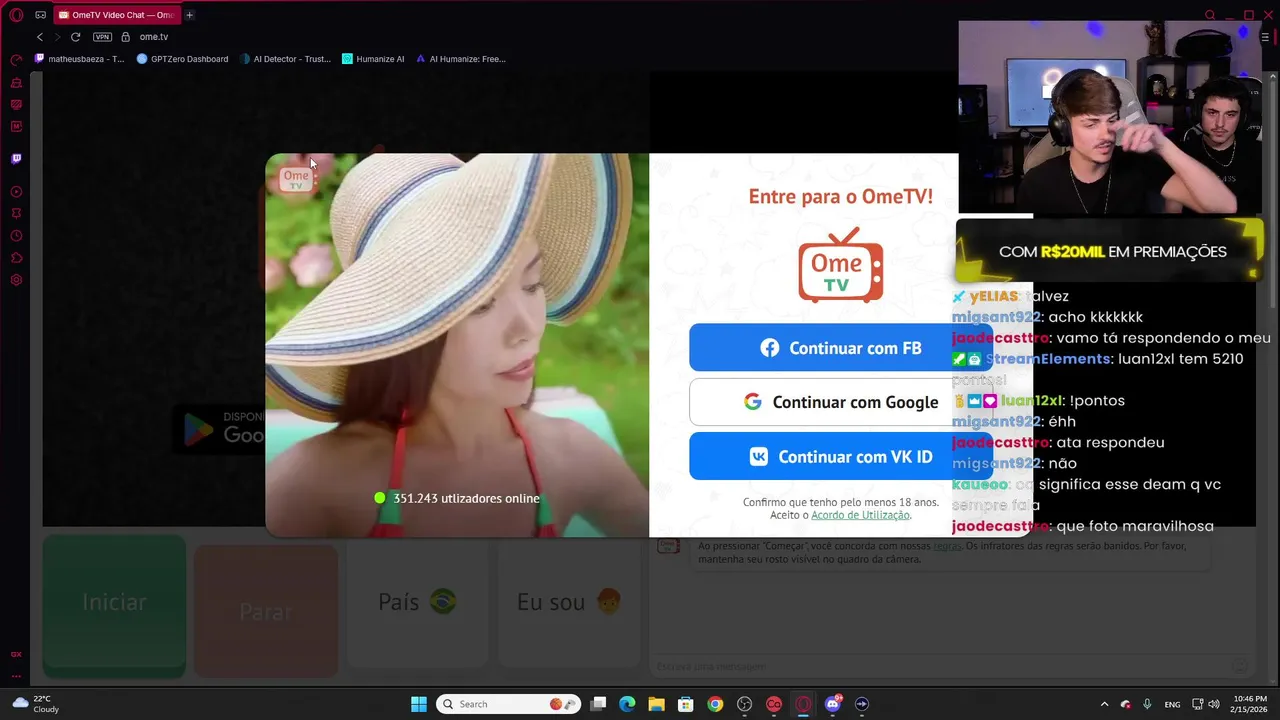The image size is (1280, 720).
Task: Reload the ome.tv page
Action: click(x=75, y=37)
